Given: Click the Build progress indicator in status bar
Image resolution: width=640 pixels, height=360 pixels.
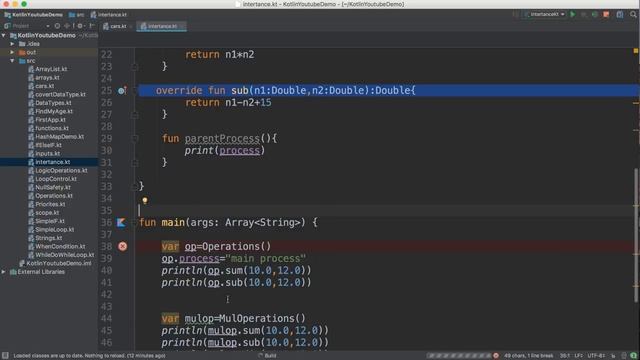Looking at the screenshot, I should (x=267, y=356).
